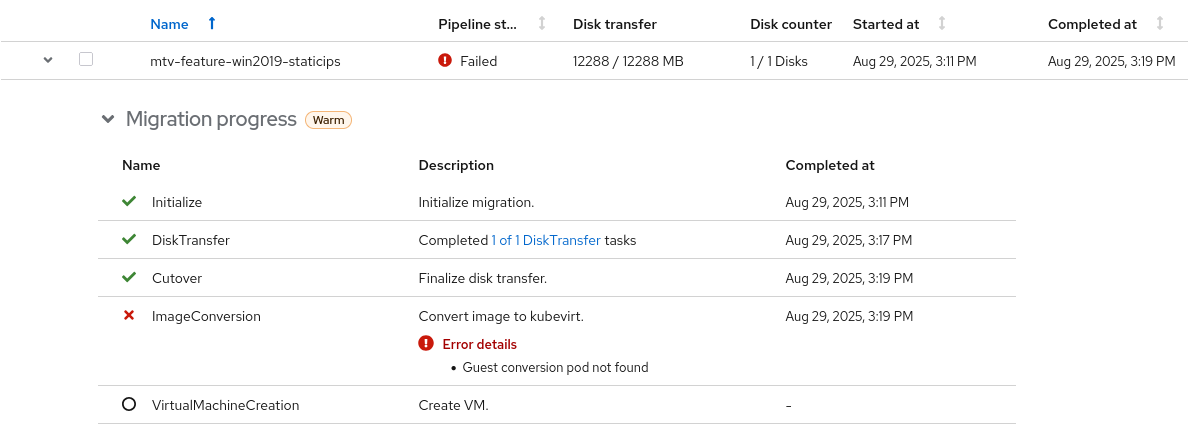This screenshot has width=1188, height=427.
Task: Click the Name column ascending sort arrow
Action: click(211, 23)
